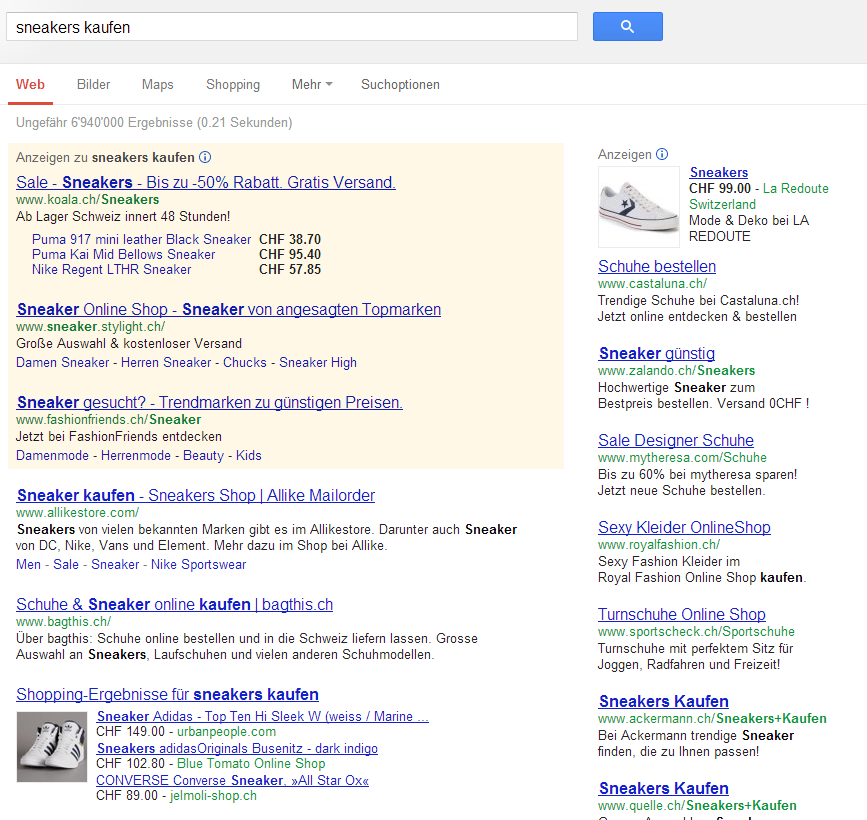This screenshot has width=867, height=820.
Task: Open Zalando 'Sneaker günstig' ad
Action: point(656,353)
